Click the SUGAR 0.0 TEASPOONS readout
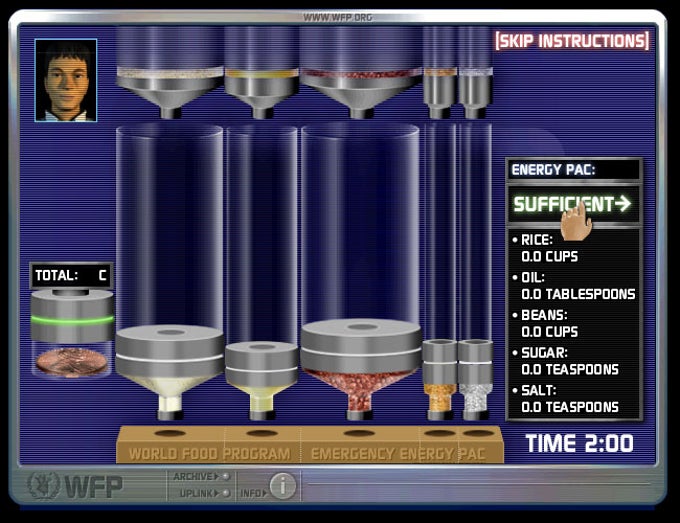This screenshot has width=680, height=523. click(566, 361)
